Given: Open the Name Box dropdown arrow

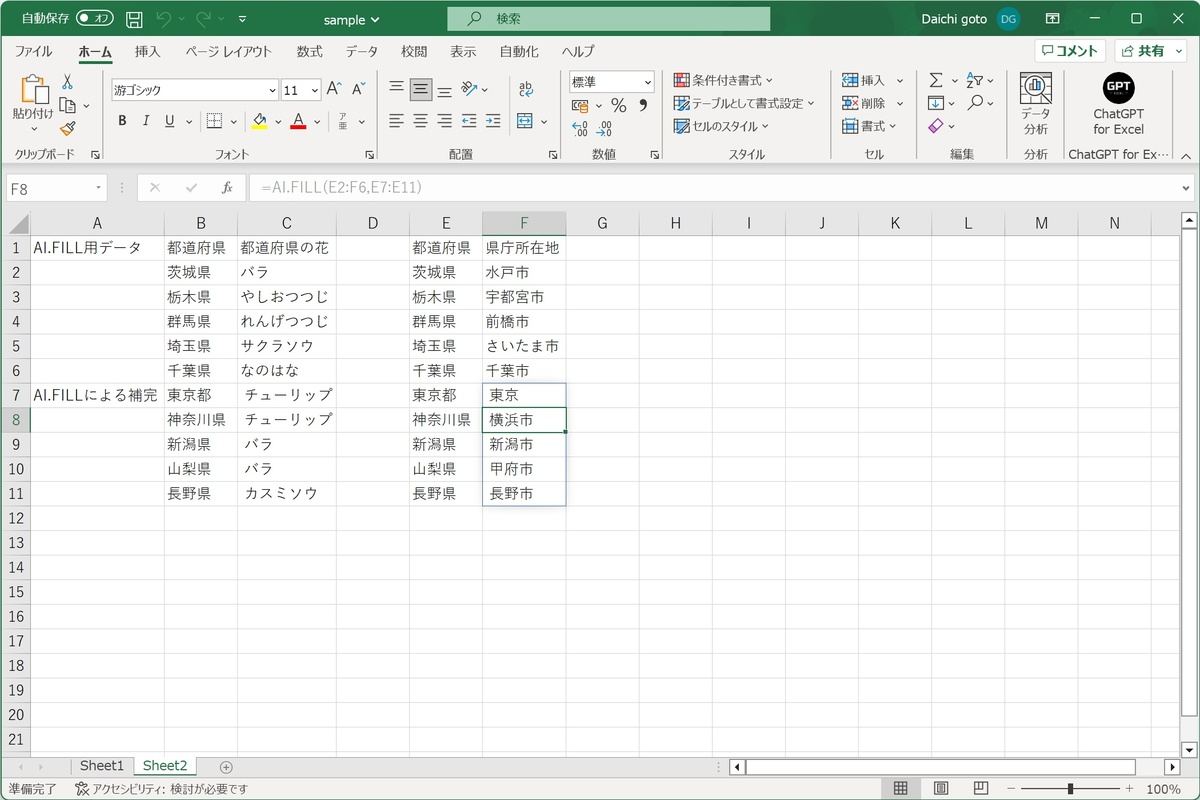Looking at the screenshot, I should coord(99,187).
